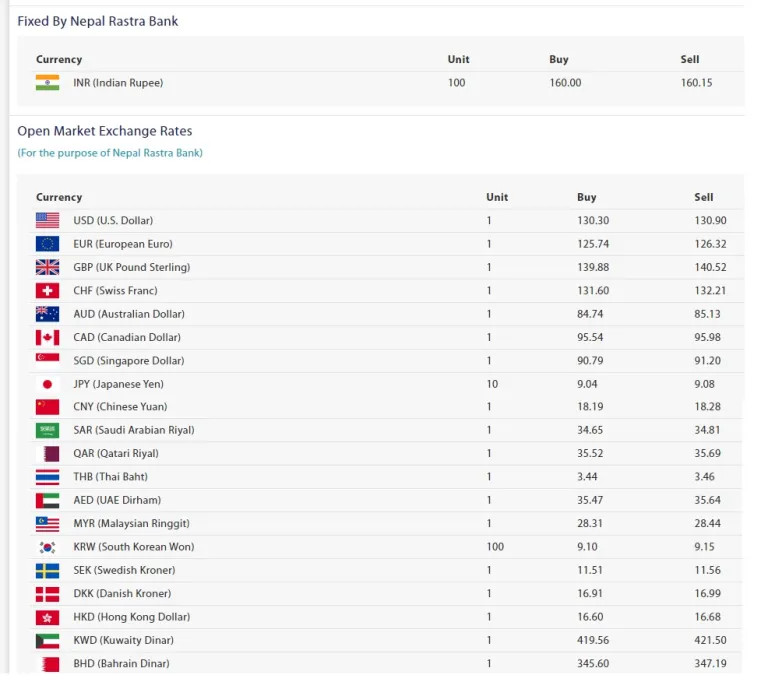Click the UK flag next to GBP
Screen dimensions: 768x682
tap(48, 268)
